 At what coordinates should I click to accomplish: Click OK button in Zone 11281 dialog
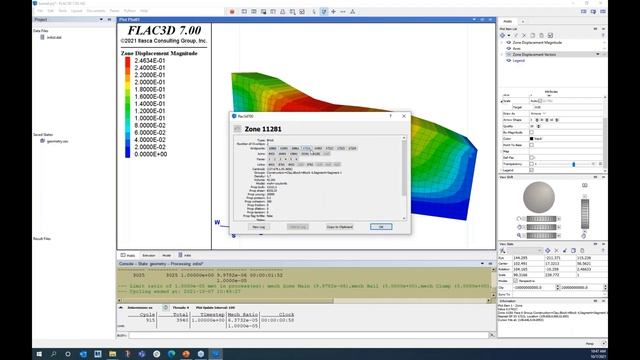coord(381,227)
